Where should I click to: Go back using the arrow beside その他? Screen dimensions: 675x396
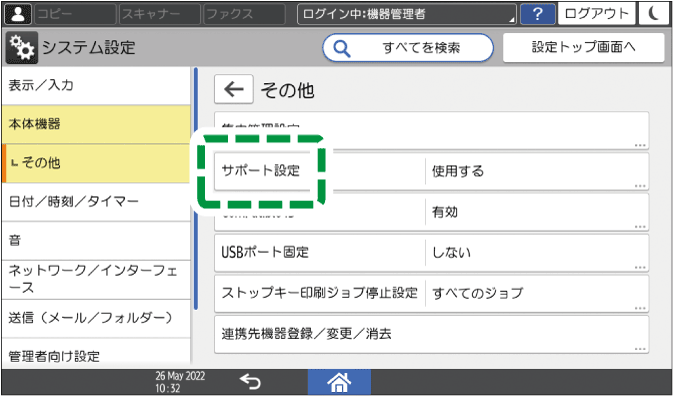pyautogui.click(x=234, y=90)
